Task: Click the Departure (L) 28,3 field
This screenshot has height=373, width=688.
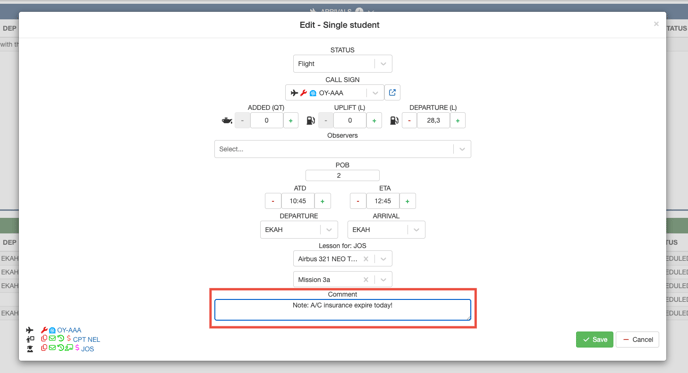Action: point(434,120)
